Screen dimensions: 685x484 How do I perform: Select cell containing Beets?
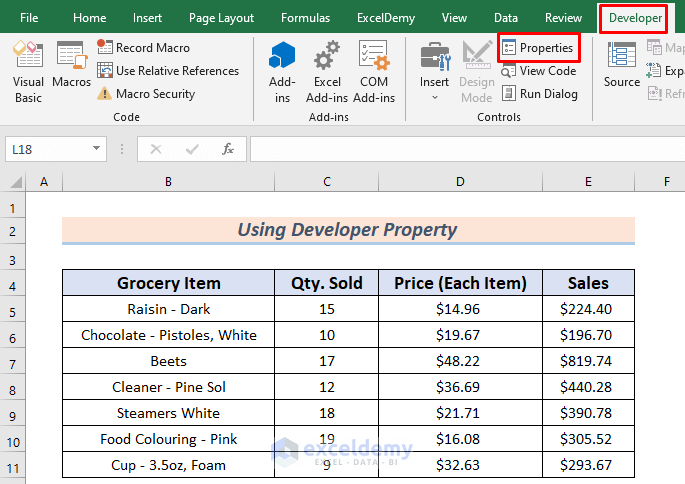click(168, 361)
